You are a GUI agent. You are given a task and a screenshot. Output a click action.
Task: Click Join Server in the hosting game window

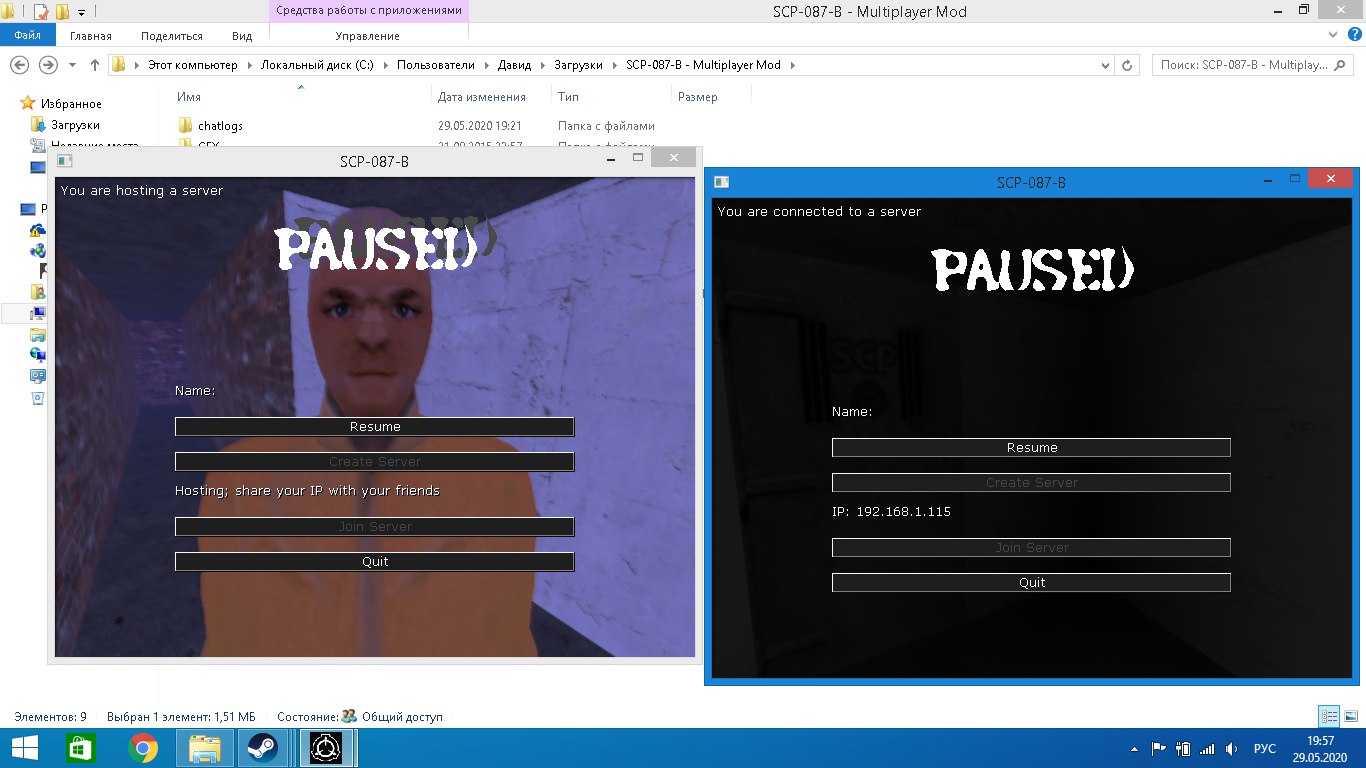375,527
